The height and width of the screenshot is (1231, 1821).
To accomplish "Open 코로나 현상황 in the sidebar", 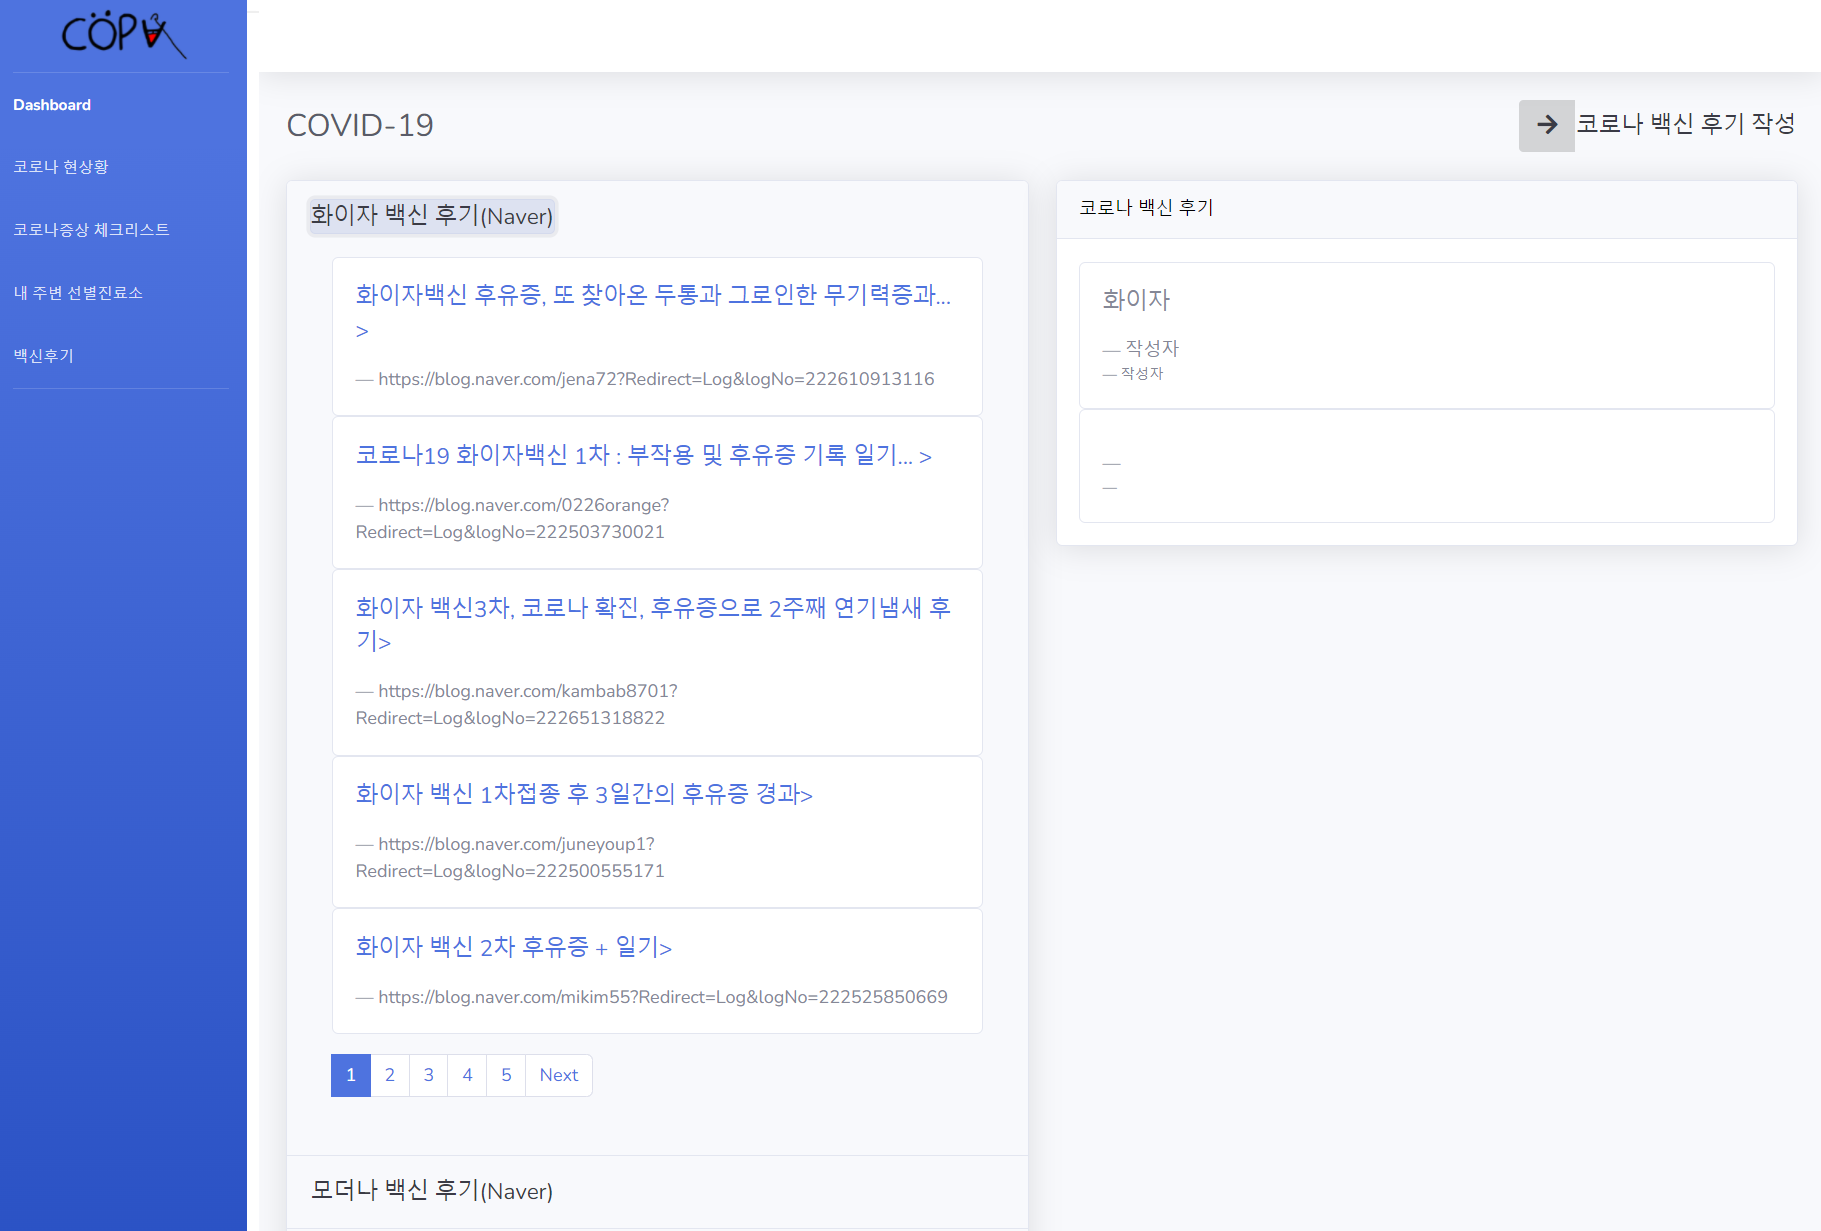I will click(61, 167).
